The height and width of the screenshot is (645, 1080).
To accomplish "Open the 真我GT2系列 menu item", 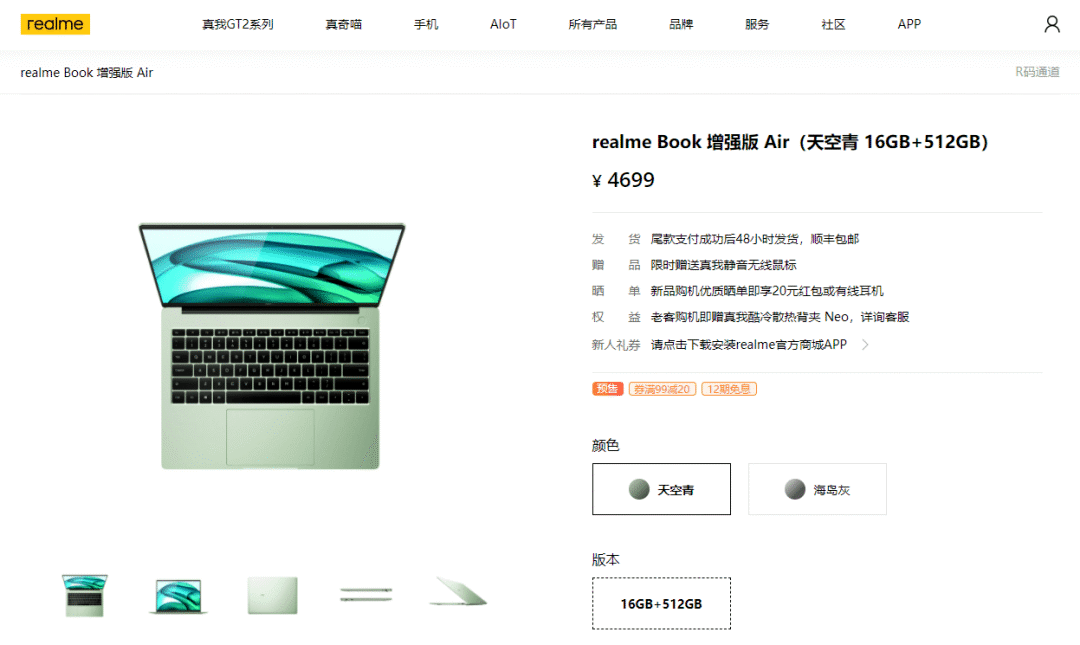I will click(238, 24).
